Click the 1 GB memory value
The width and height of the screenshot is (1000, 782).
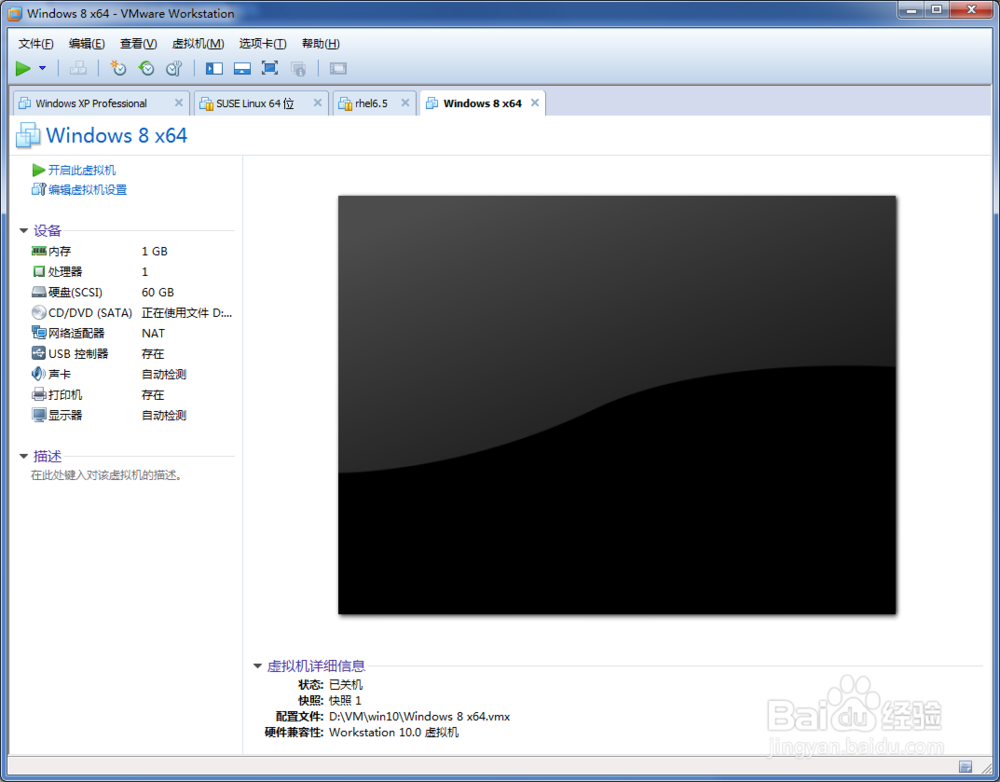[154, 251]
